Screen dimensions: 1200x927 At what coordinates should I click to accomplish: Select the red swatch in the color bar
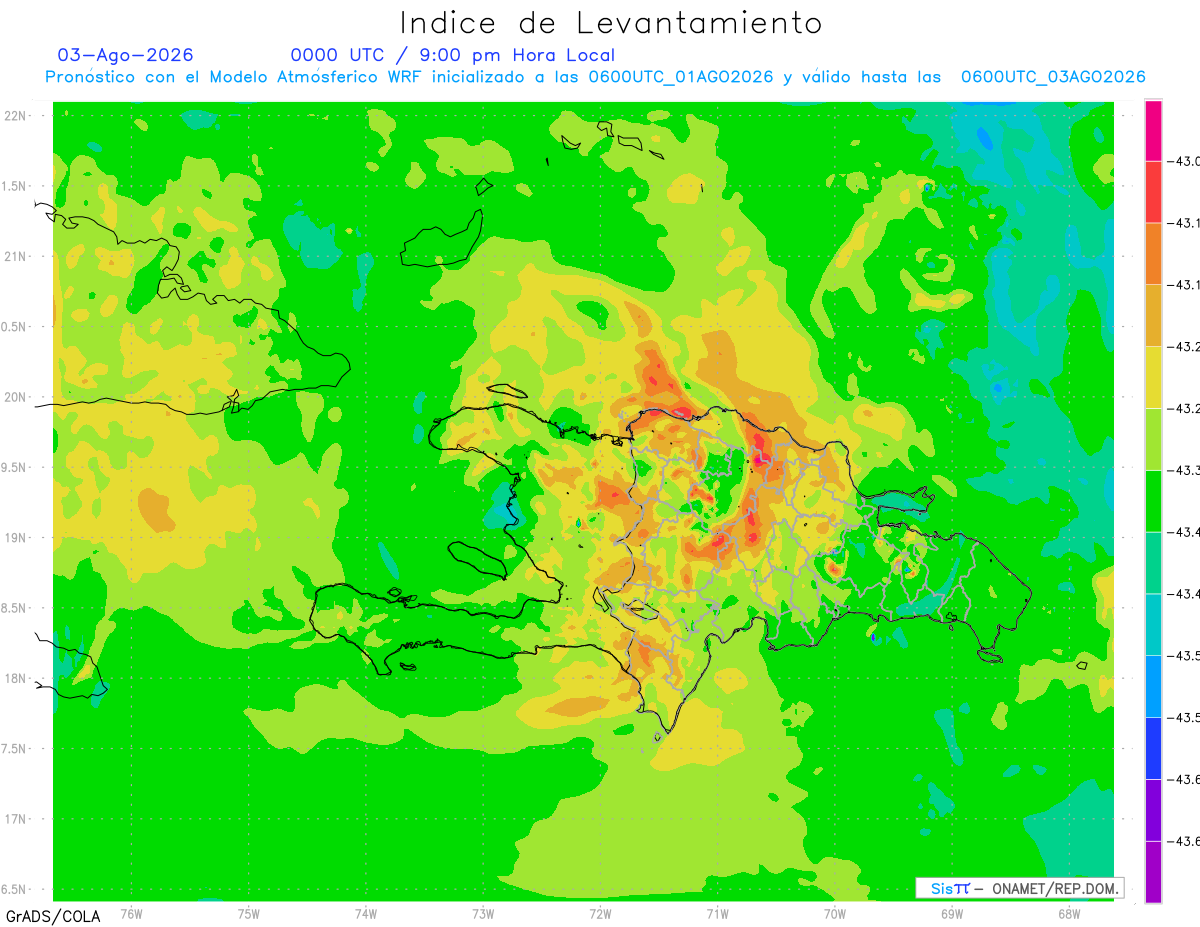[1153, 192]
